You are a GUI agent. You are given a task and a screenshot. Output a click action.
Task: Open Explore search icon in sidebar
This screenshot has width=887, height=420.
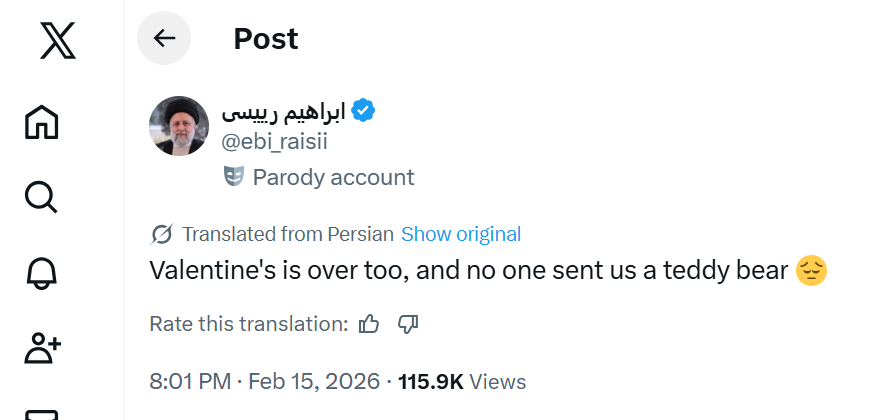[x=41, y=197]
